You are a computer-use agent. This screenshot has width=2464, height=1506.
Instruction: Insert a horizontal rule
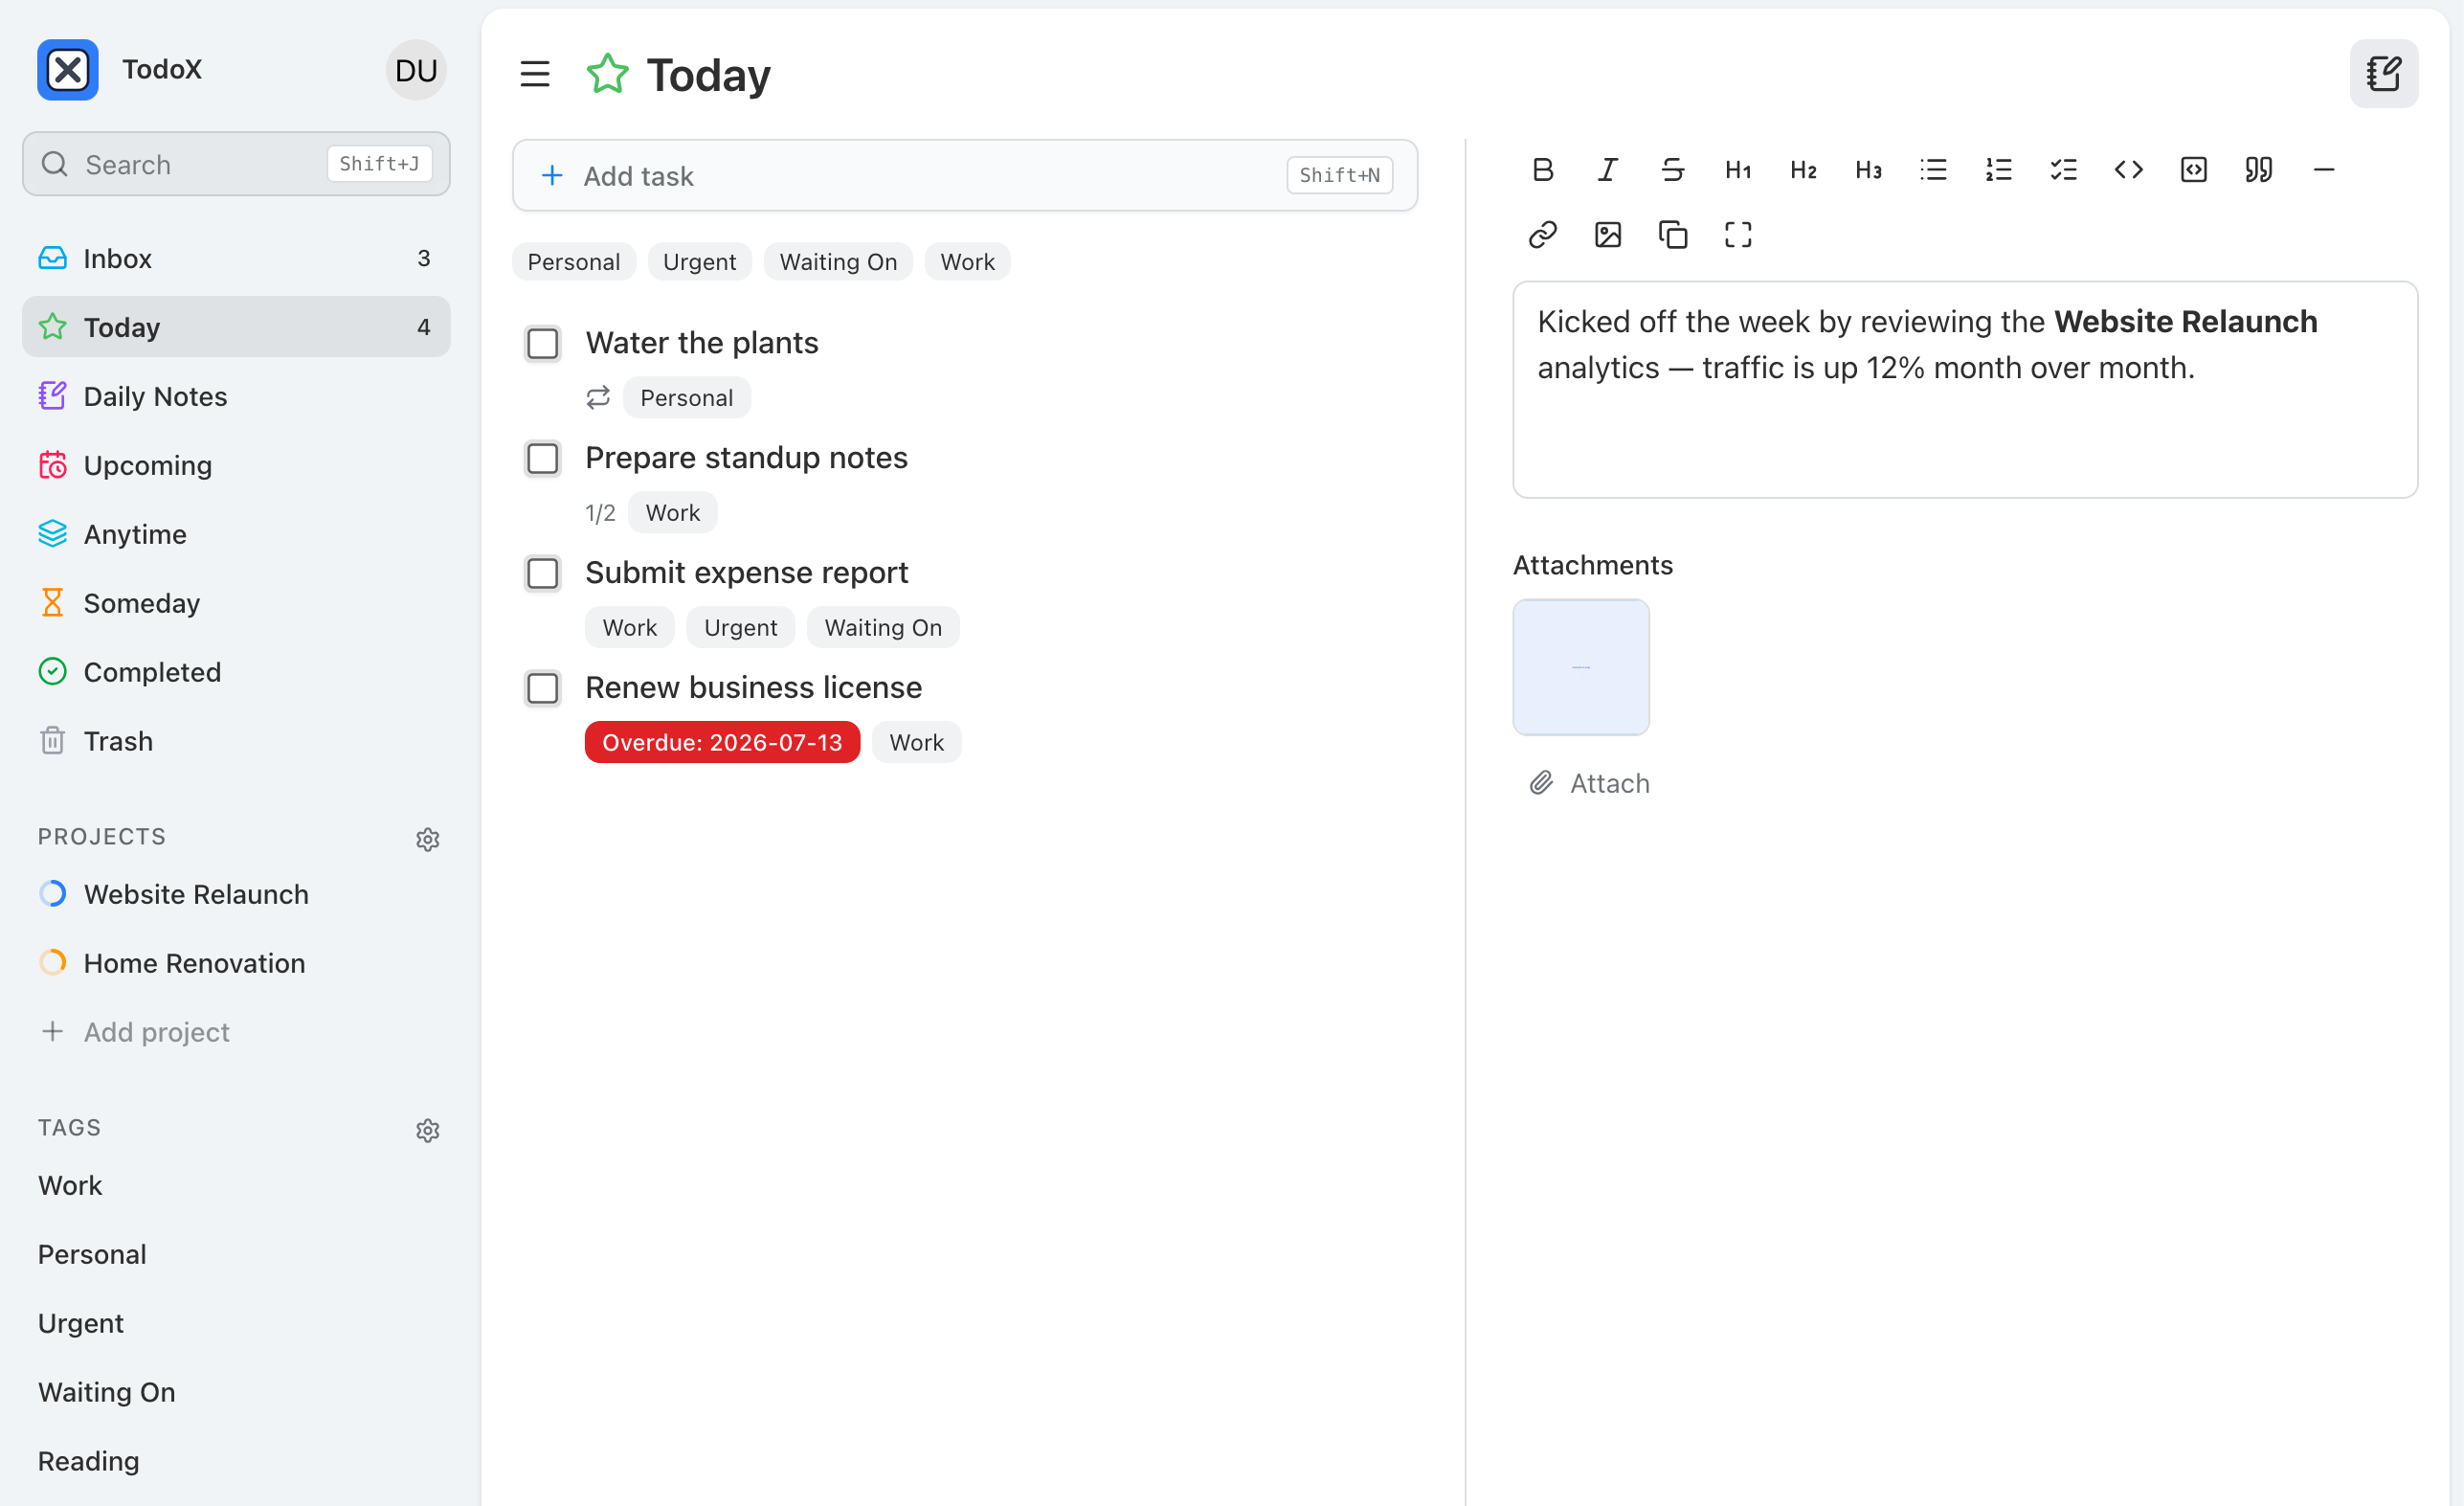pyautogui.click(x=2323, y=170)
